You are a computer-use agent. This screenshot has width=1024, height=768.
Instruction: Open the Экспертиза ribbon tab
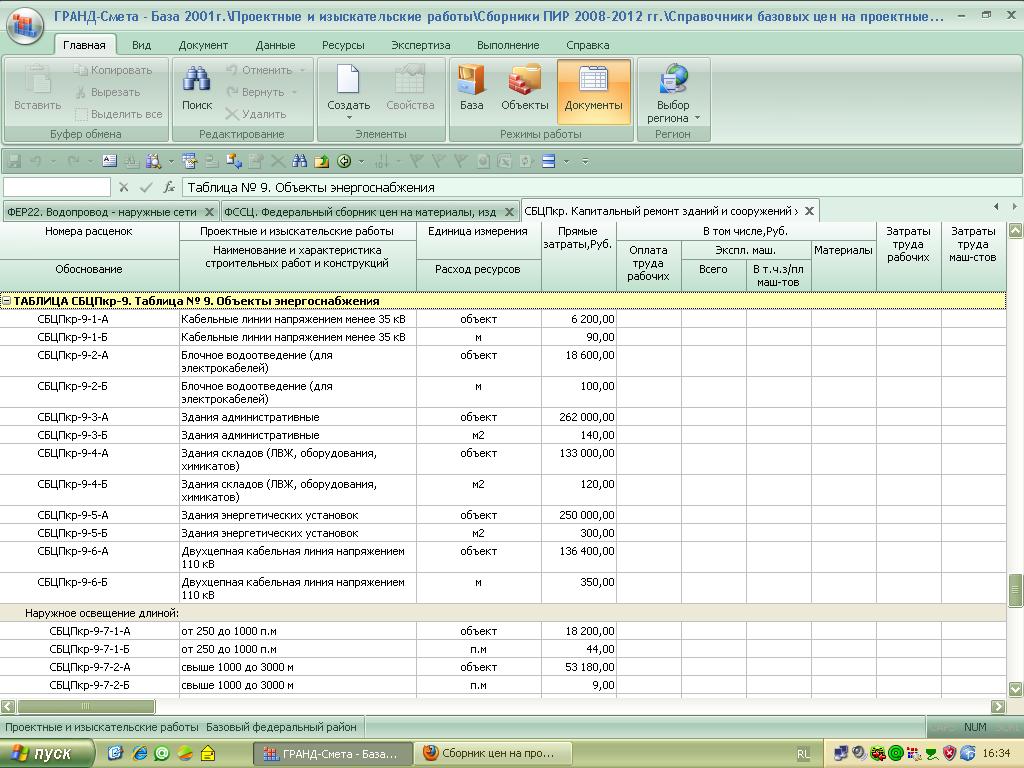click(420, 45)
